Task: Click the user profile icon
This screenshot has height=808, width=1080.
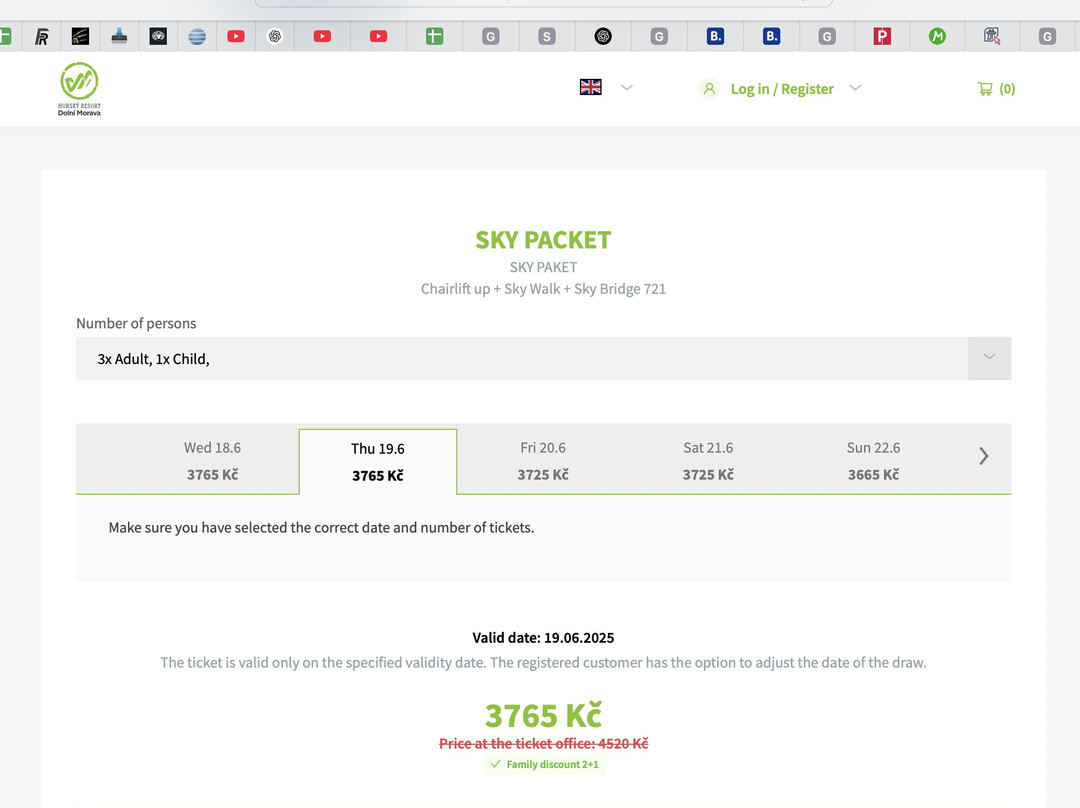Action: tap(709, 89)
